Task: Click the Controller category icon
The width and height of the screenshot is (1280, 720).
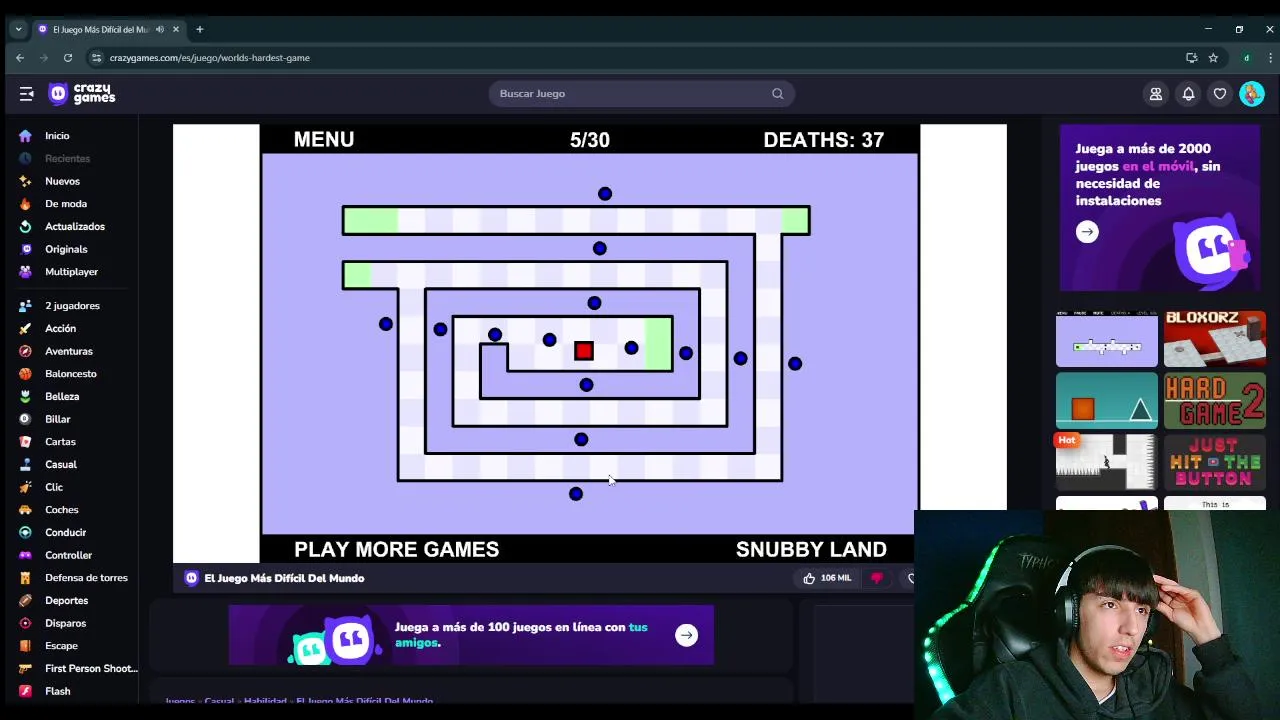Action: coord(25,555)
